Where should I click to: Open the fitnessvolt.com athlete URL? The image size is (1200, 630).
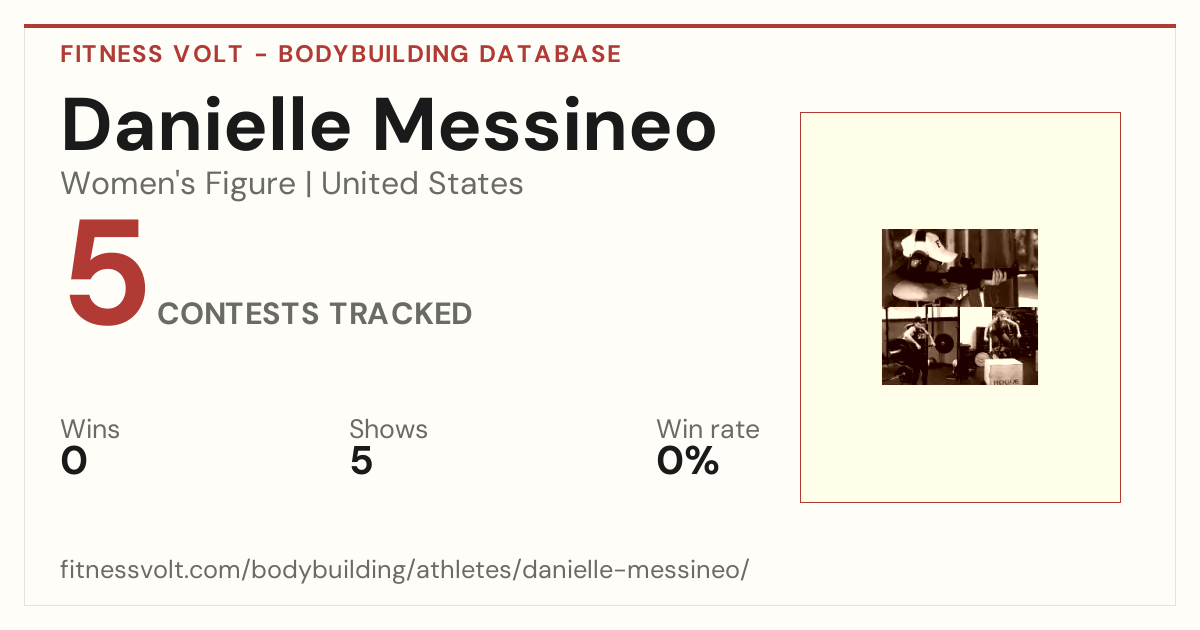(x=405, y=570)
